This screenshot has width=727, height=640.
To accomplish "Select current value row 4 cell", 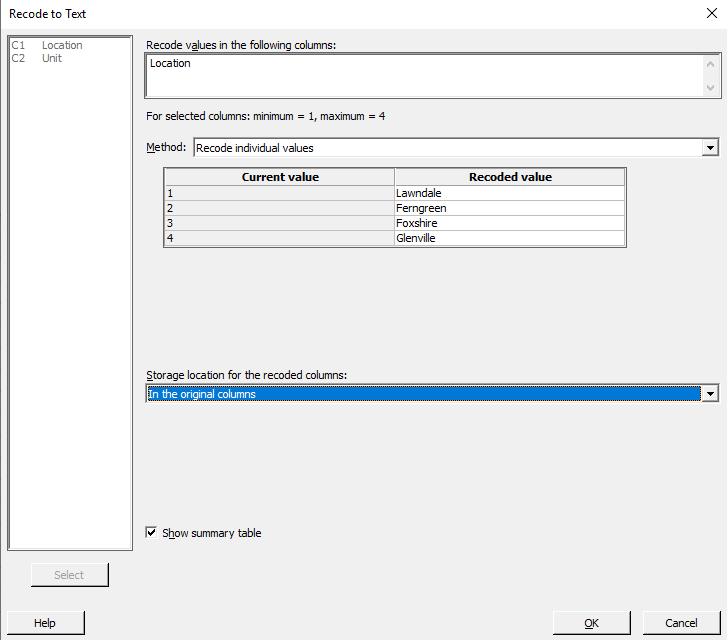I will coord(280,238).
